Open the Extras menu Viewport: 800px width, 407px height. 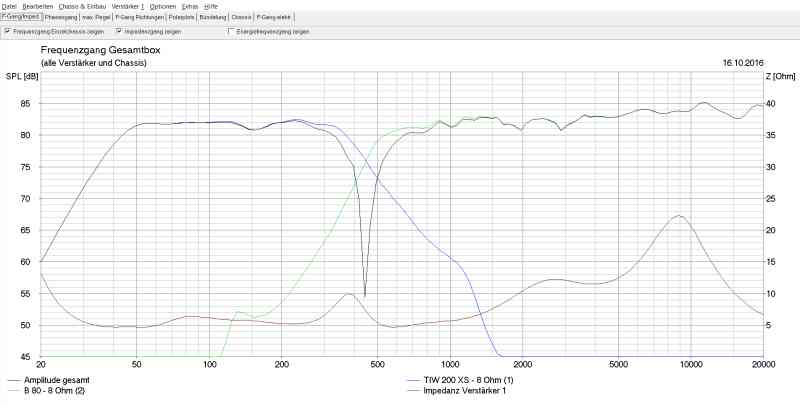point(190,7)
